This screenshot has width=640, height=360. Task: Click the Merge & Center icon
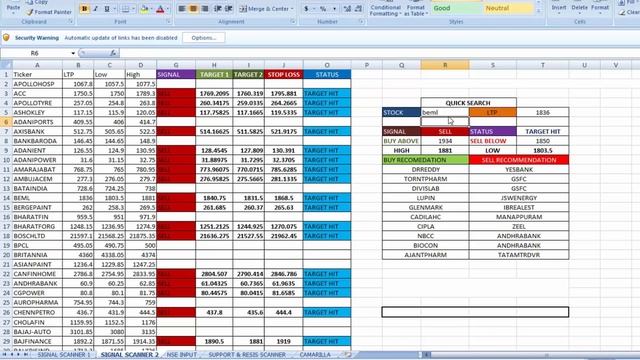[243, 9]
